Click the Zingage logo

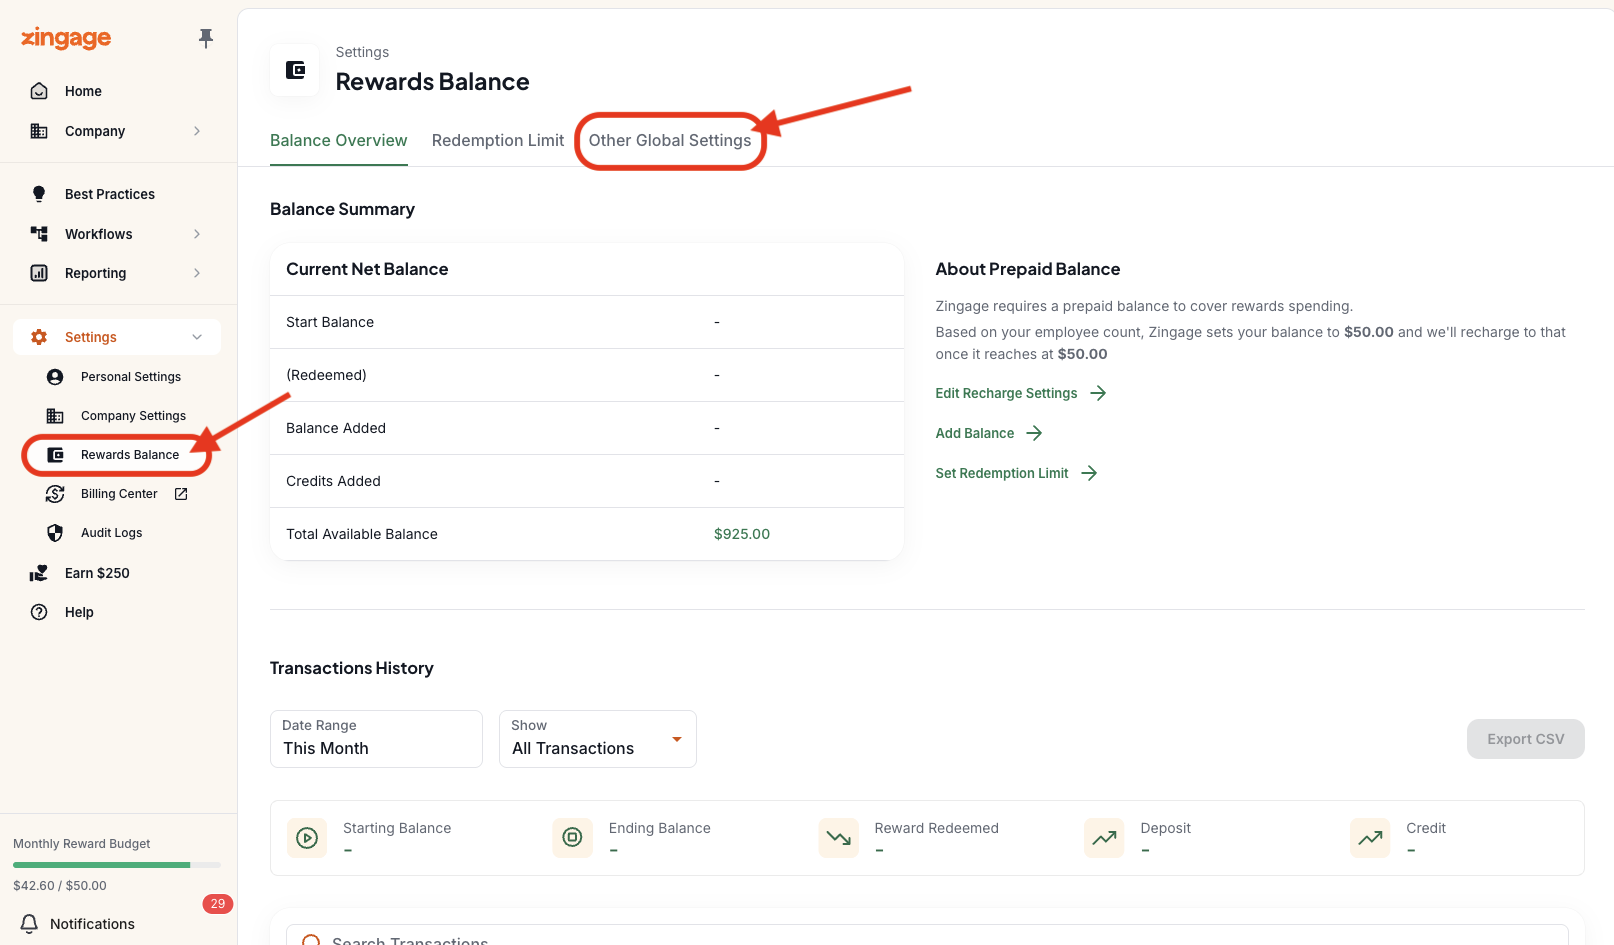click(66, 38)
